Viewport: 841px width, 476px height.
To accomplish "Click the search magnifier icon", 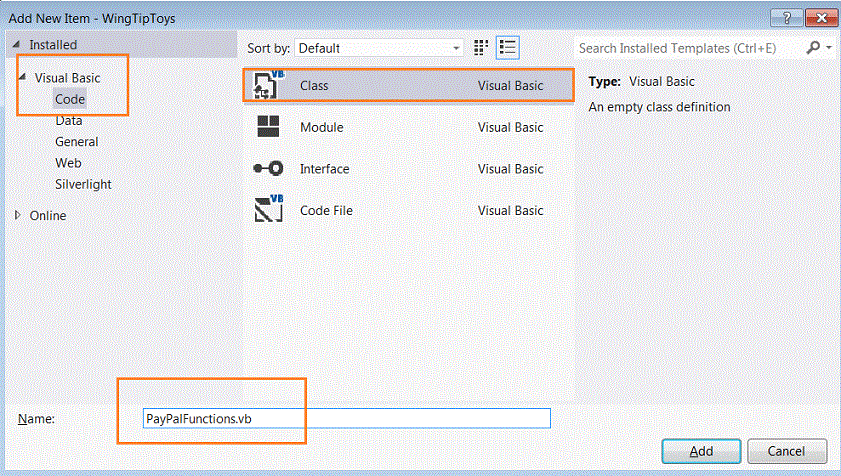I will tap(813, 47).
